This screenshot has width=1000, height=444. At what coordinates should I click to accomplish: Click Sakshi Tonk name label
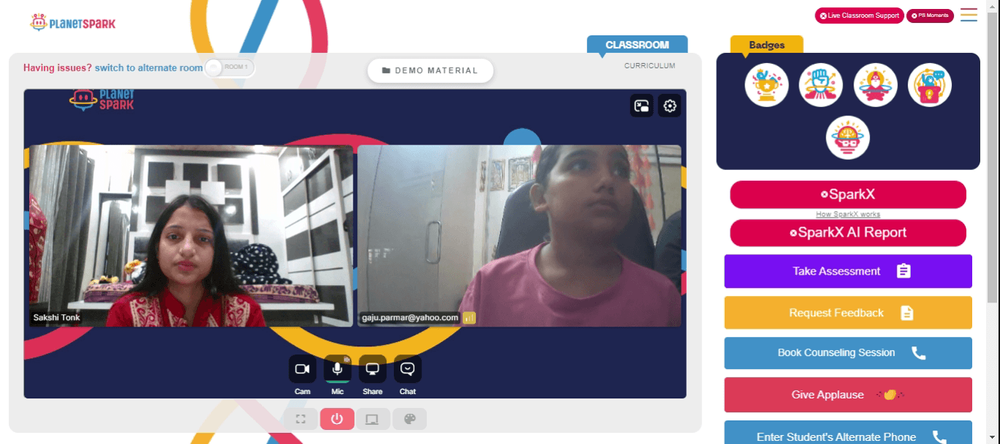(57, 317)
